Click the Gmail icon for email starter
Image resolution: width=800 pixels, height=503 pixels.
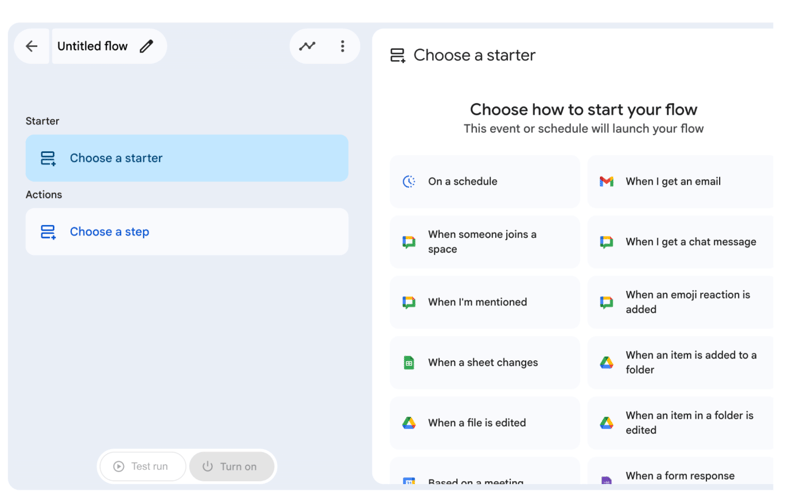(x=606, y=182)
